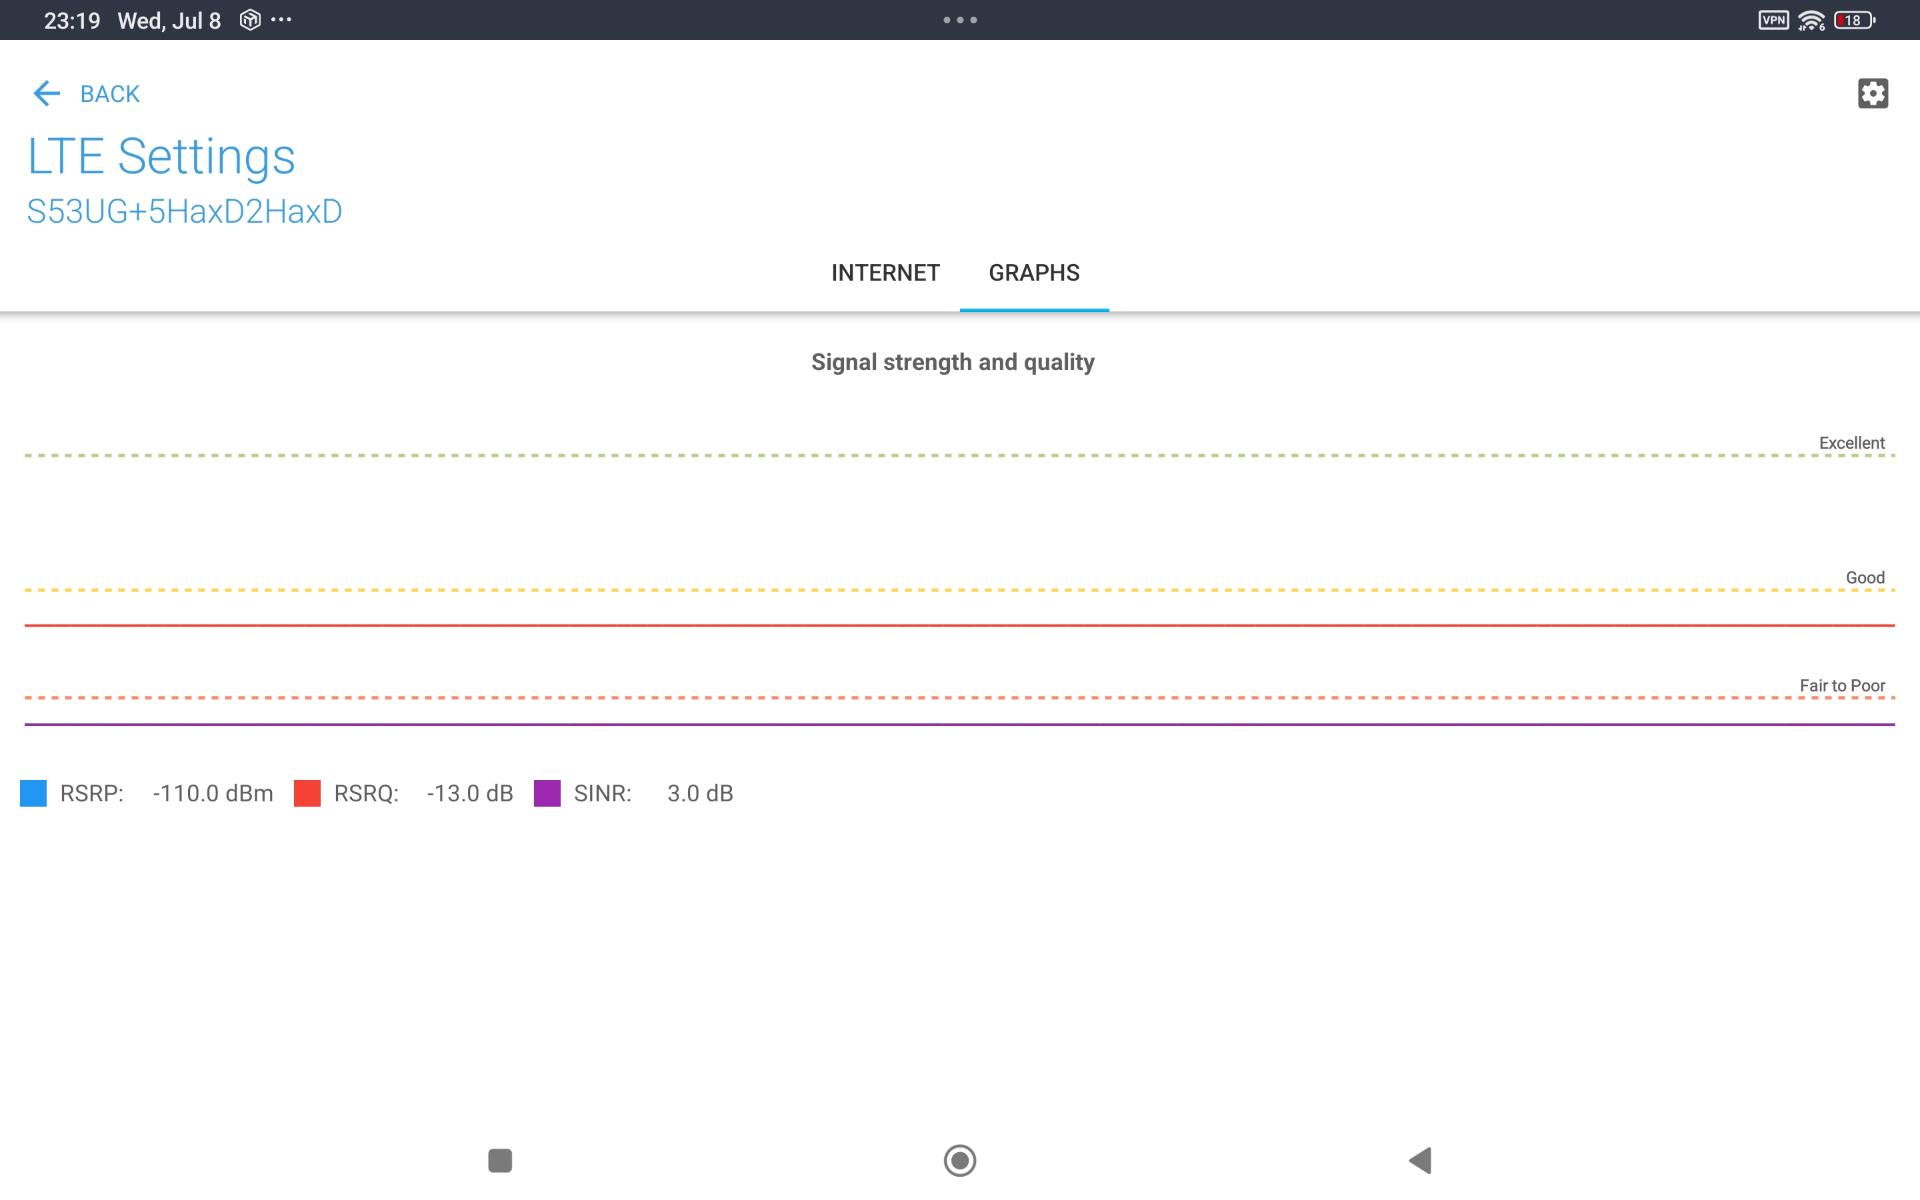Screen dimensions: 1920x1200
Task: Click the S53UG+5HaxD2HaxD device name
Action: (184, 212)
